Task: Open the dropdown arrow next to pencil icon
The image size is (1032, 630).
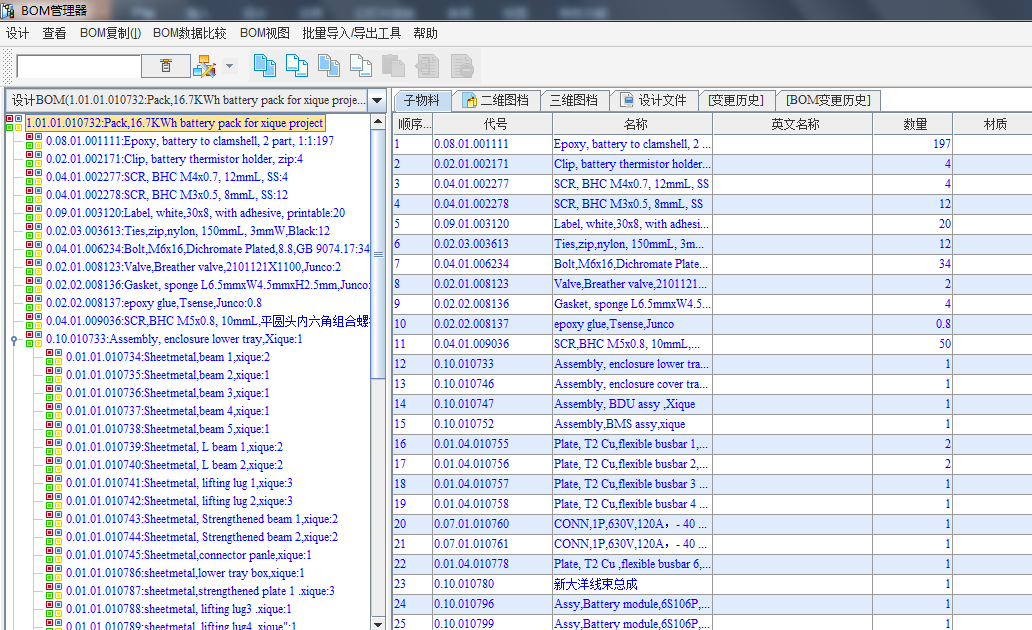Action: 229,67
